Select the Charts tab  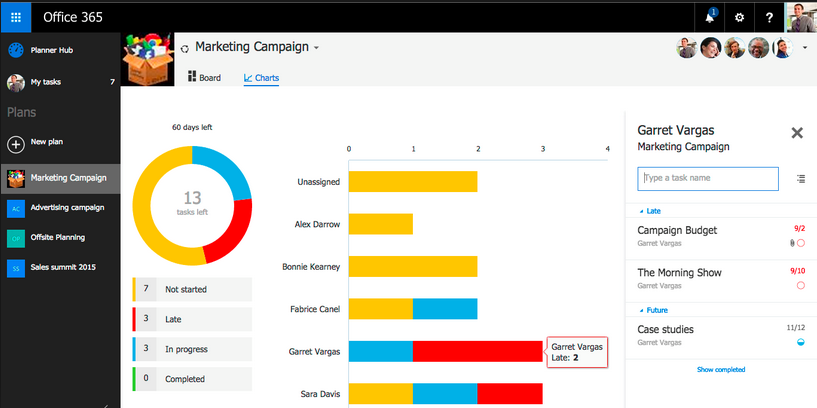261,77
